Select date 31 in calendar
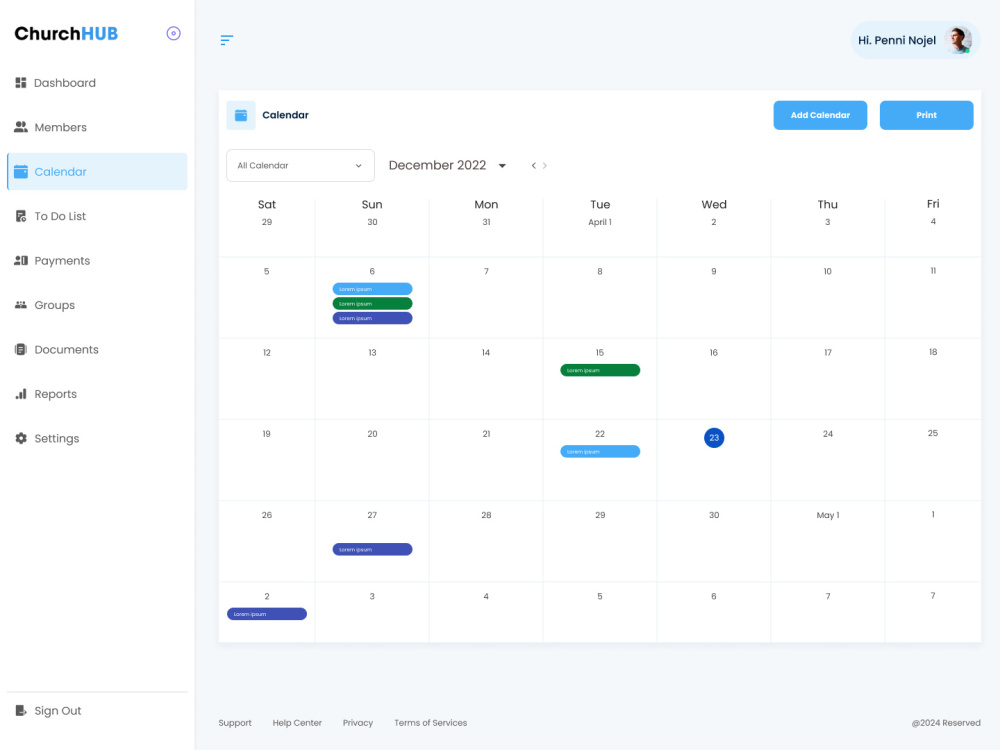 [486, 222]
